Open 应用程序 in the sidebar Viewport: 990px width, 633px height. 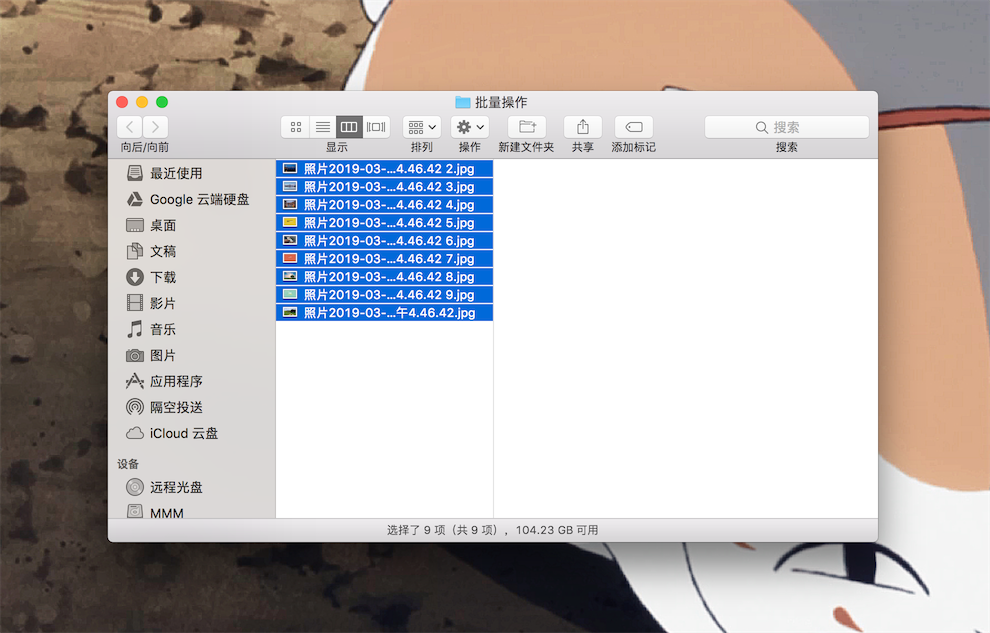tap(192, 381)
